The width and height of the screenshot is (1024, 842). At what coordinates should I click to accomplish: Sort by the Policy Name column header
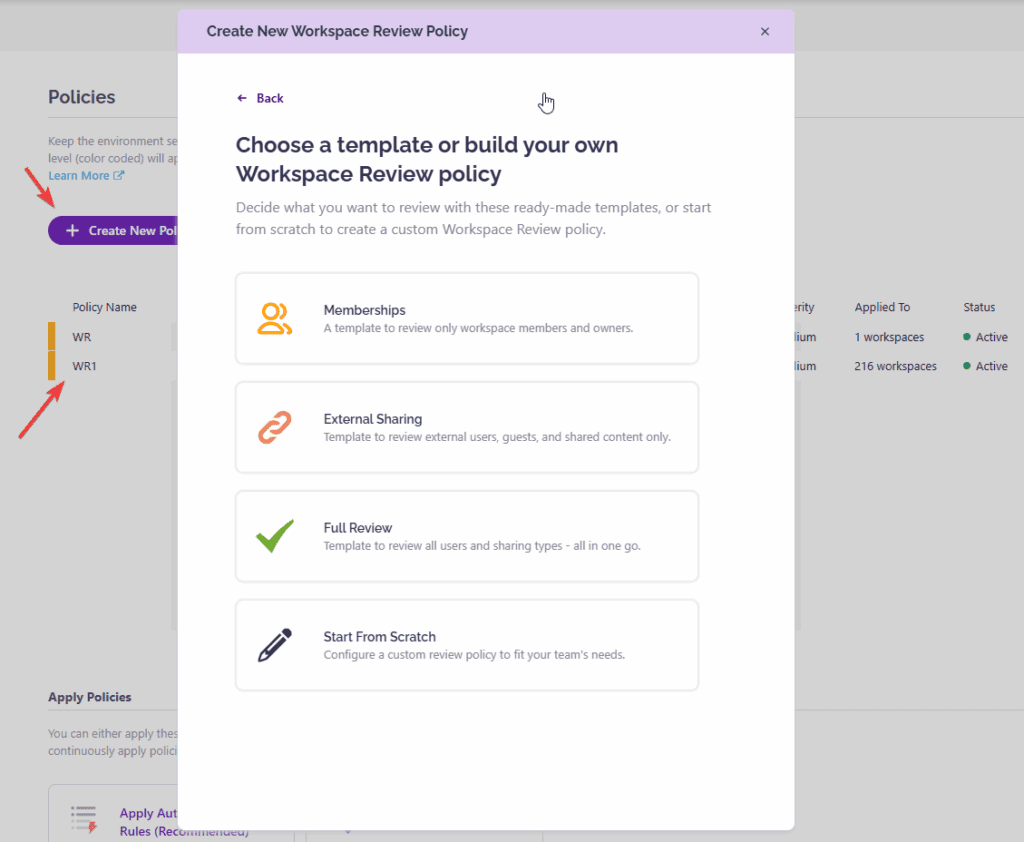(x=104, y=307)
